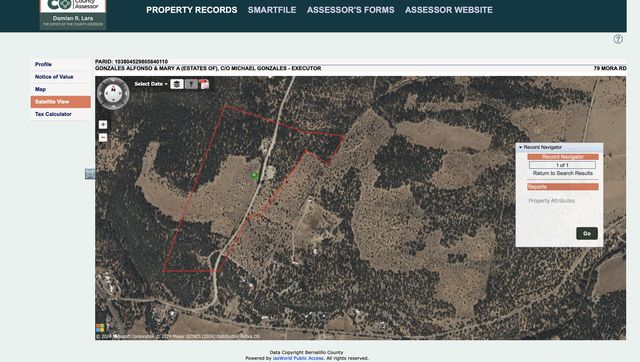Click the green parcel marker on map

[x=254, y=175]
